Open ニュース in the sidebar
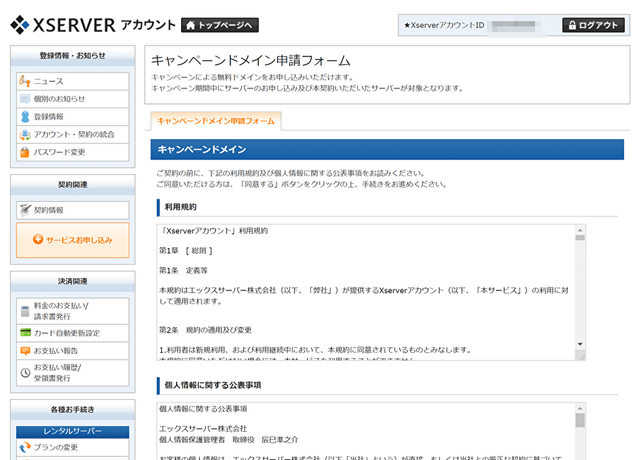This screenshot has height=460, width=640. pyautogui.click(x=73, y=81)
